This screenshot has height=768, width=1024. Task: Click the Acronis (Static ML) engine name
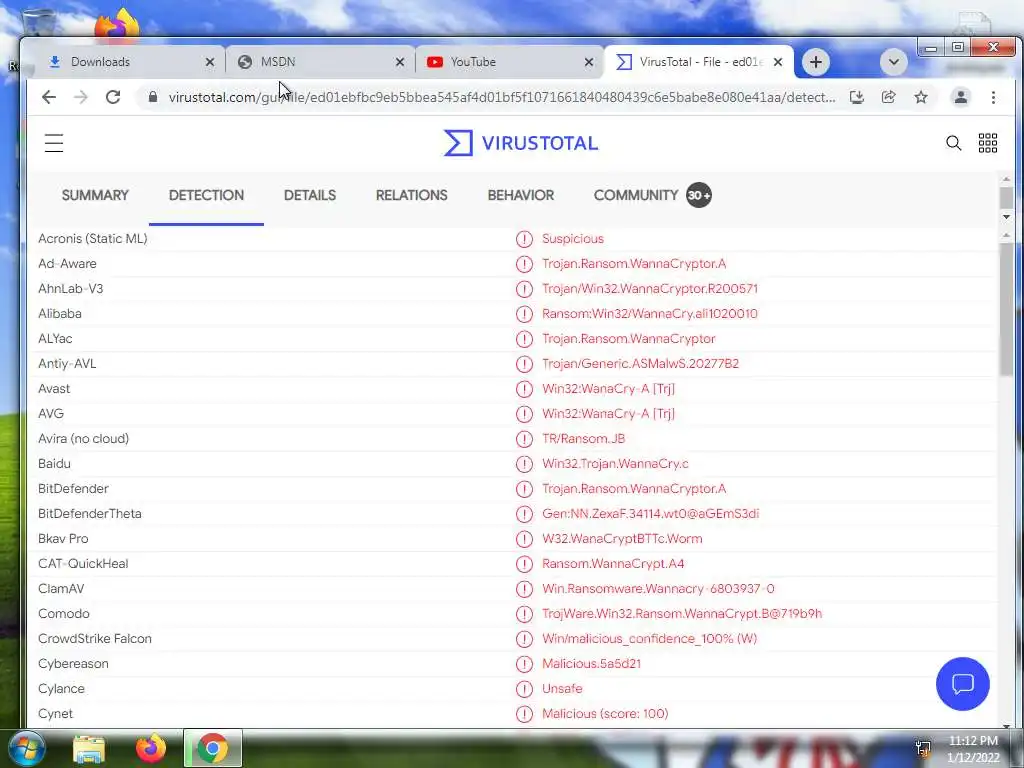click(93, 238)
